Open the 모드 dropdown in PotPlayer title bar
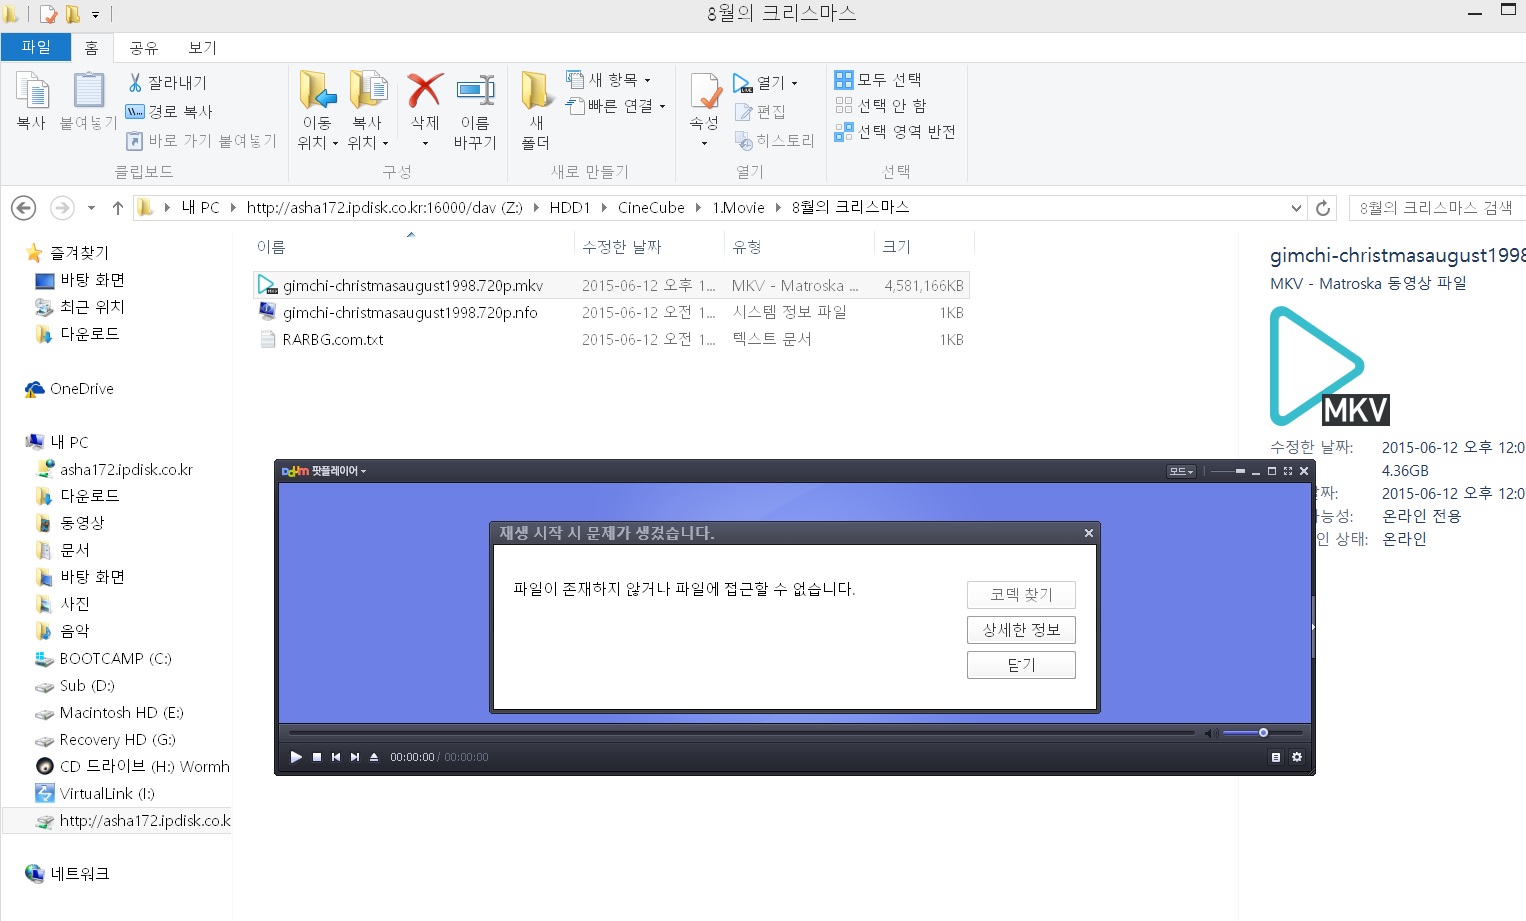 coord(1181,471)
